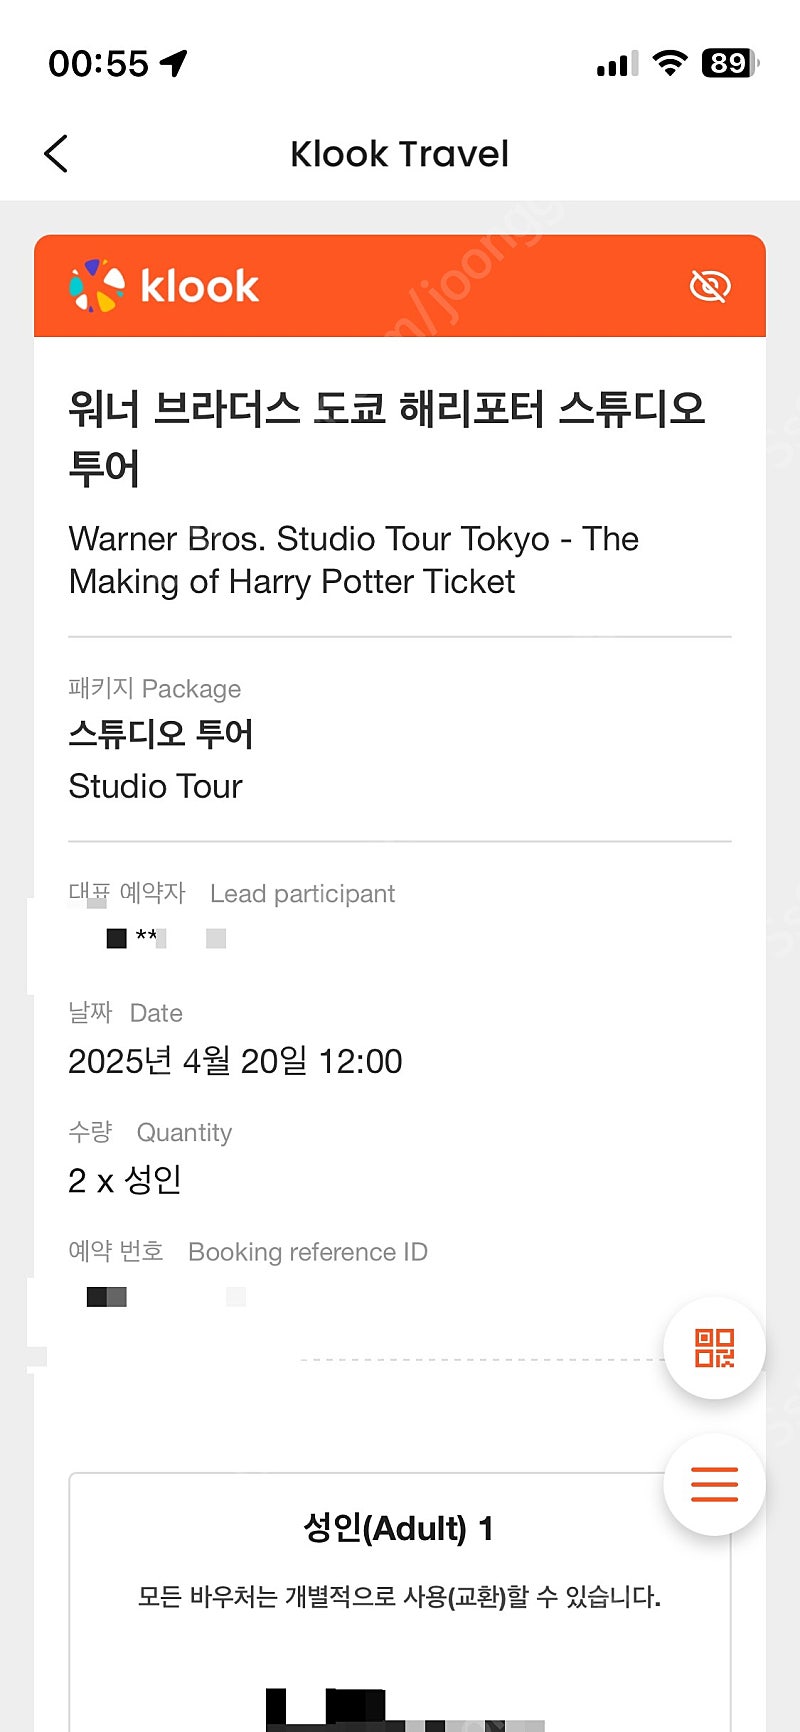Tap the partially visible voucher barcode

(405, 1709)
